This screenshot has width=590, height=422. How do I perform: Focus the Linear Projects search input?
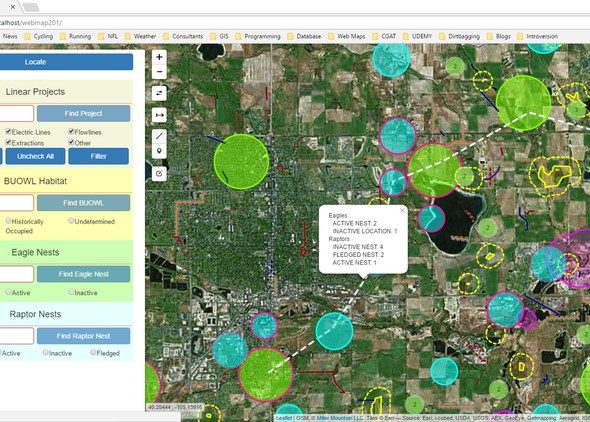coord(16,113)
